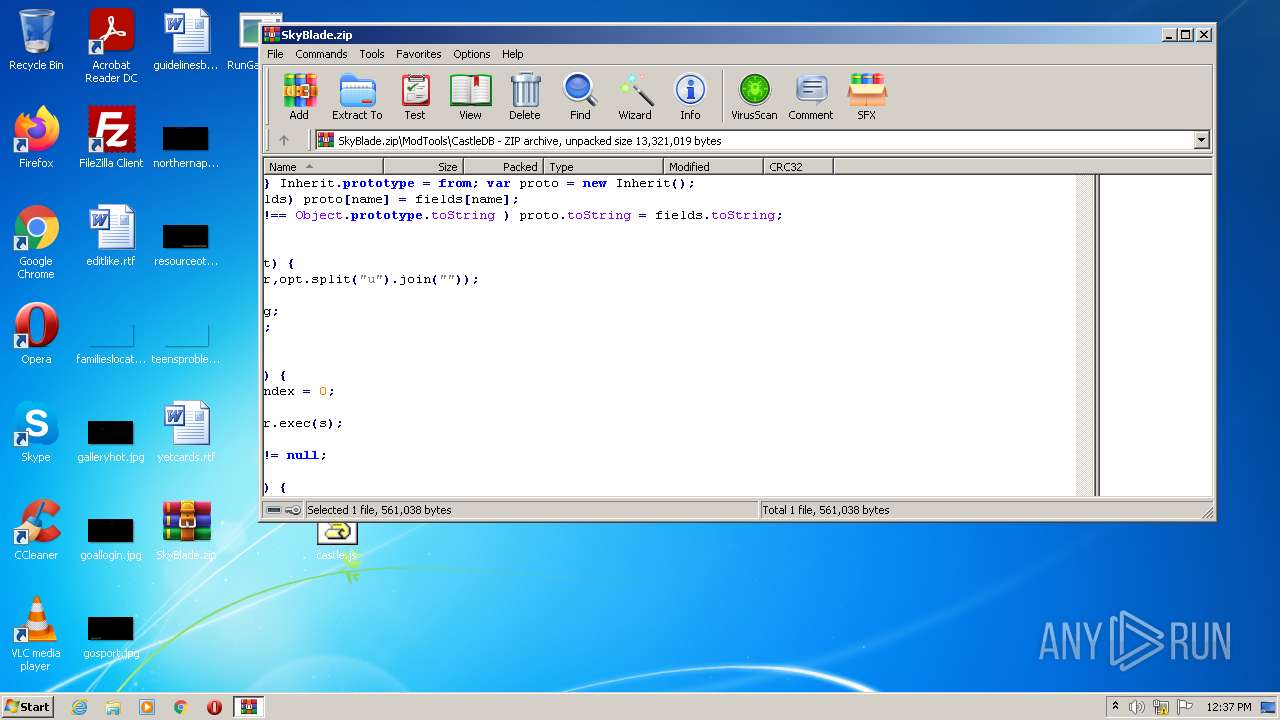Select guidelinesb Word document on desktop
The image size is (1280, 720).
click(x=186, y=40)
